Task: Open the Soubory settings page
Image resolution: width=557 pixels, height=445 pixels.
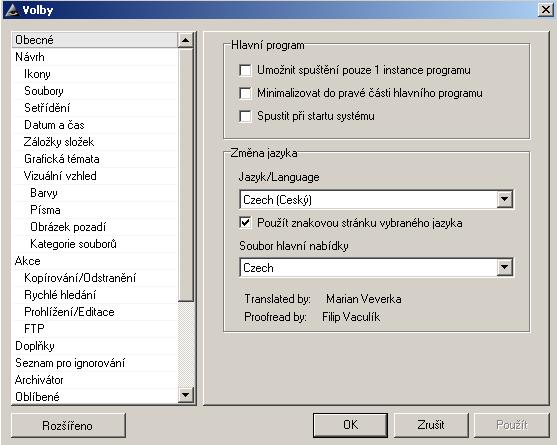Action: 94,91
